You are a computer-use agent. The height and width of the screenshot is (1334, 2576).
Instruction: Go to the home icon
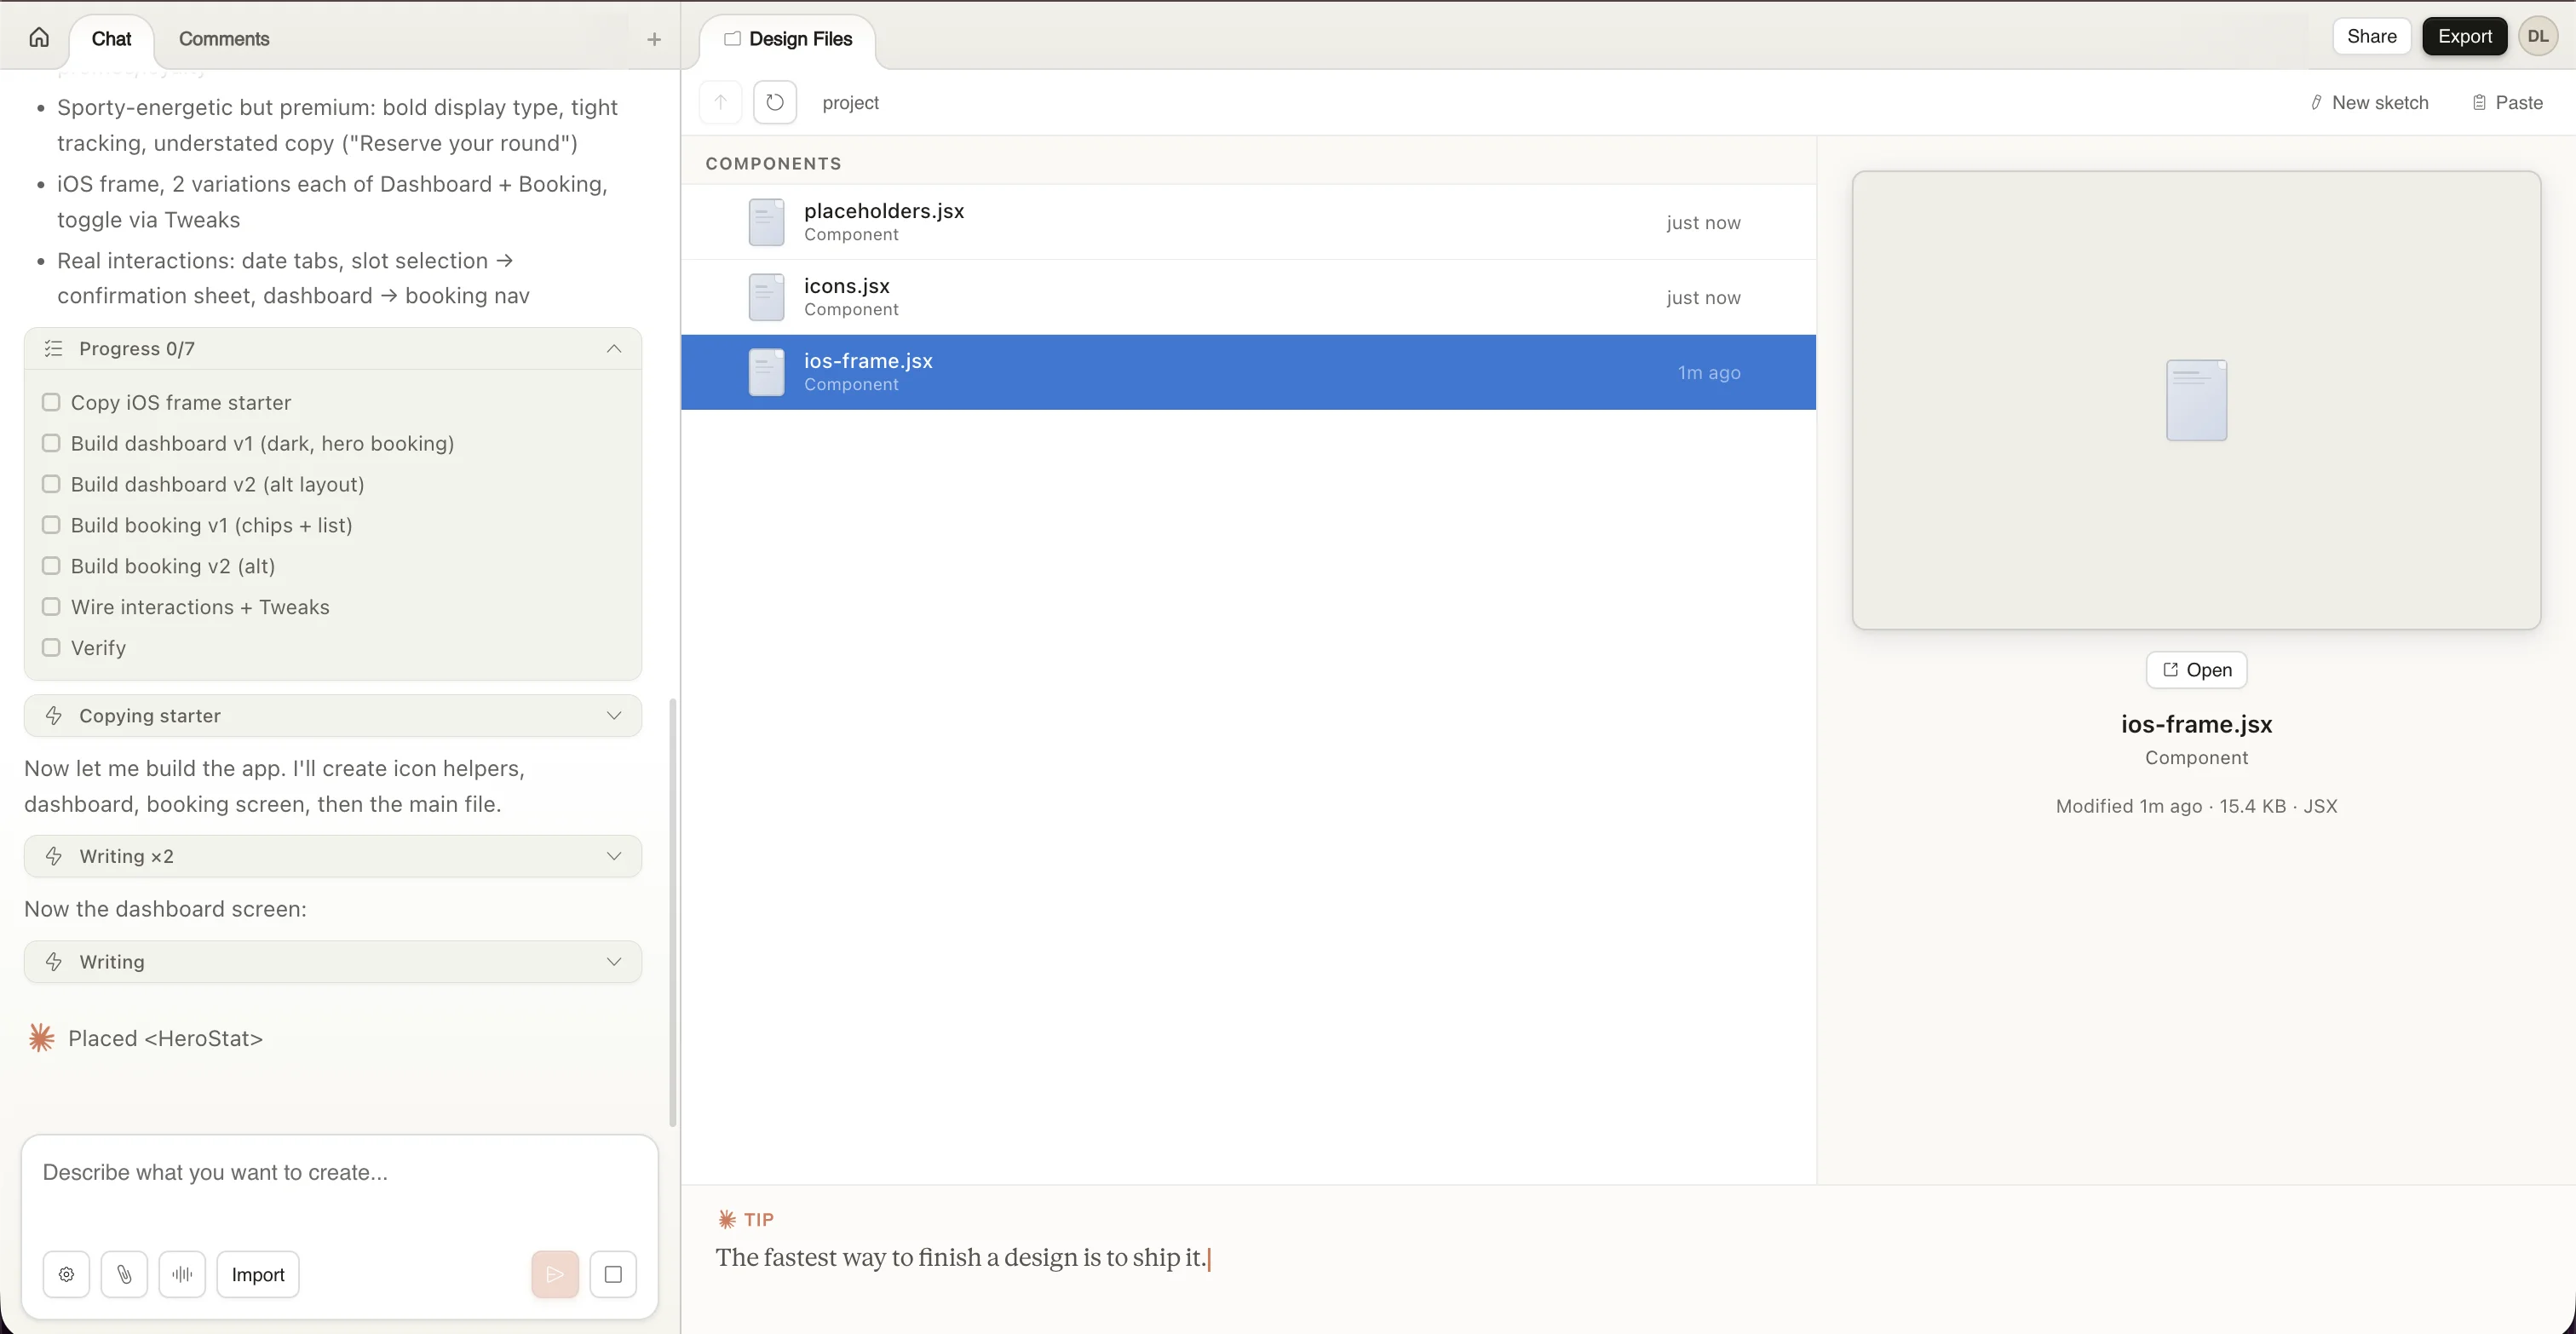[39, 38]
